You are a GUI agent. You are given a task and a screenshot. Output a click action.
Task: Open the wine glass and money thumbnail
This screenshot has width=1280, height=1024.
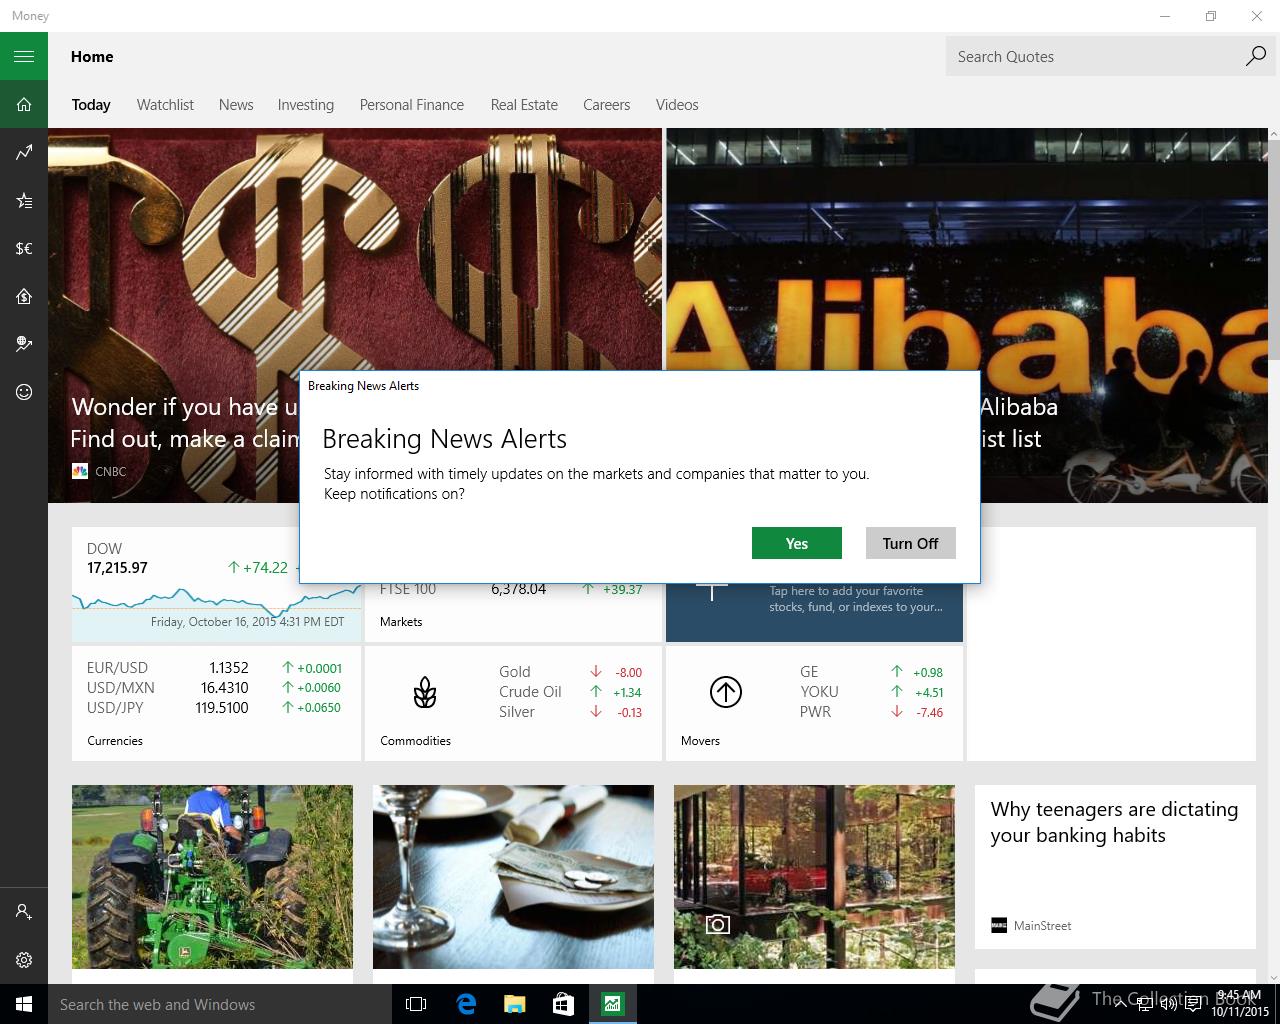click(513, 876)
